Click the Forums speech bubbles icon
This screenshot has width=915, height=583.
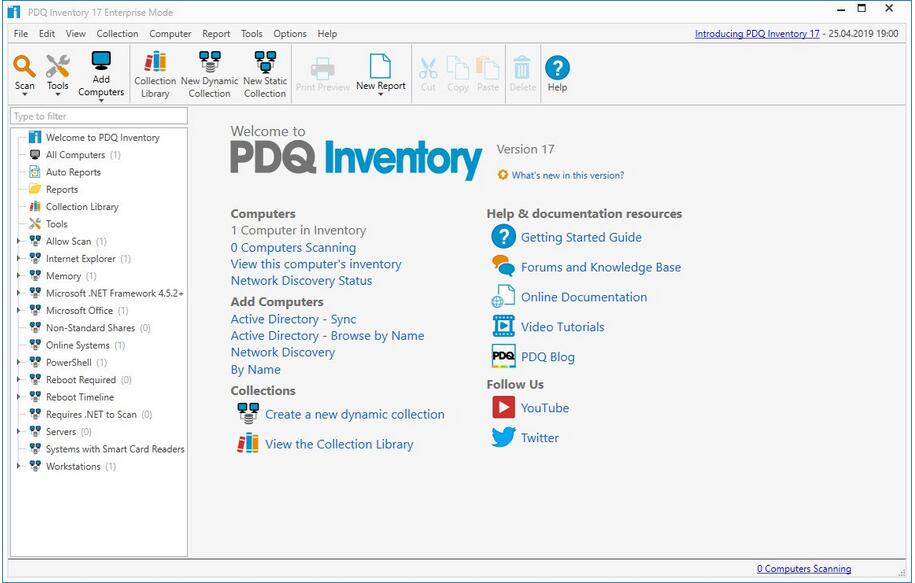coord(503,266)
